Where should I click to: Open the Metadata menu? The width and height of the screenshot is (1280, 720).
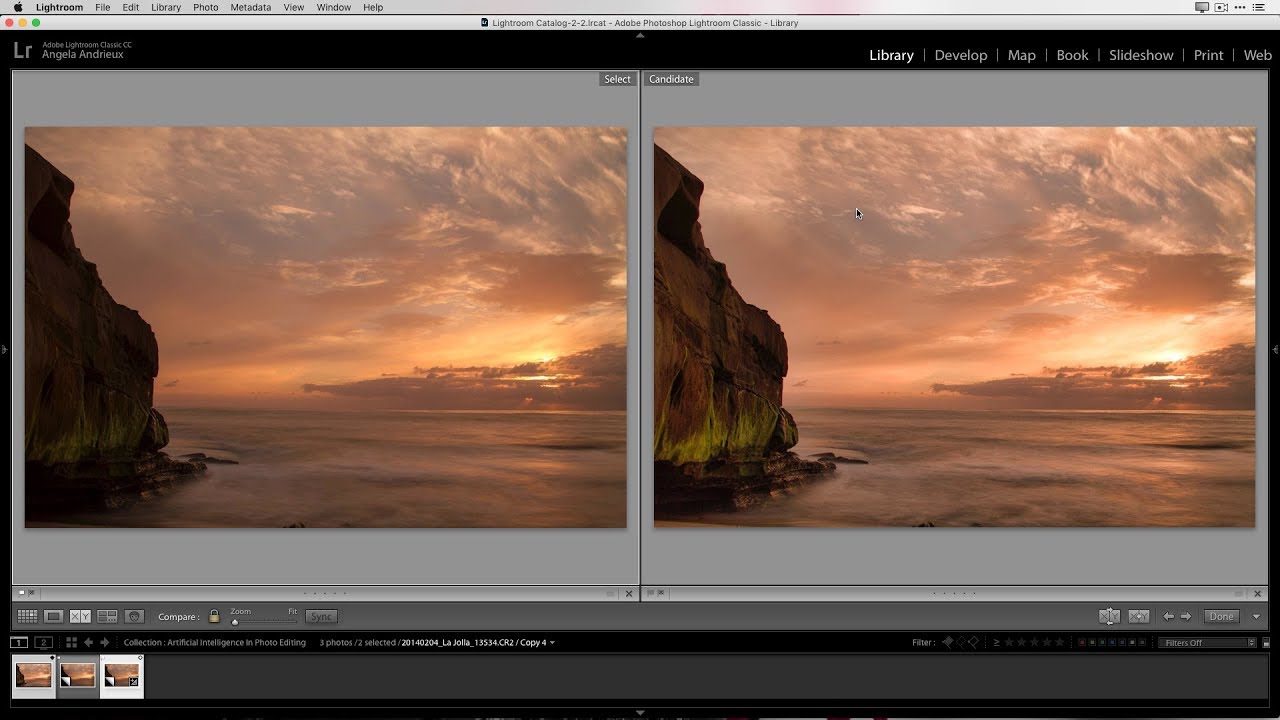coord(250,7)
